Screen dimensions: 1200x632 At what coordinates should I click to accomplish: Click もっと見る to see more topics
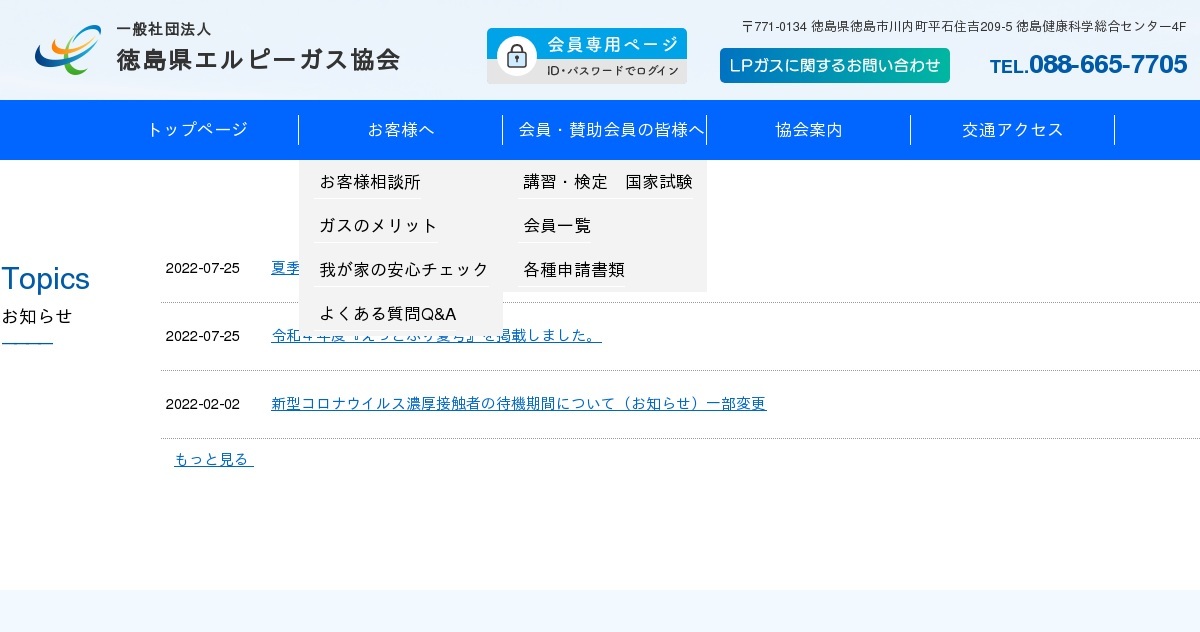click(x=213, y=459)
